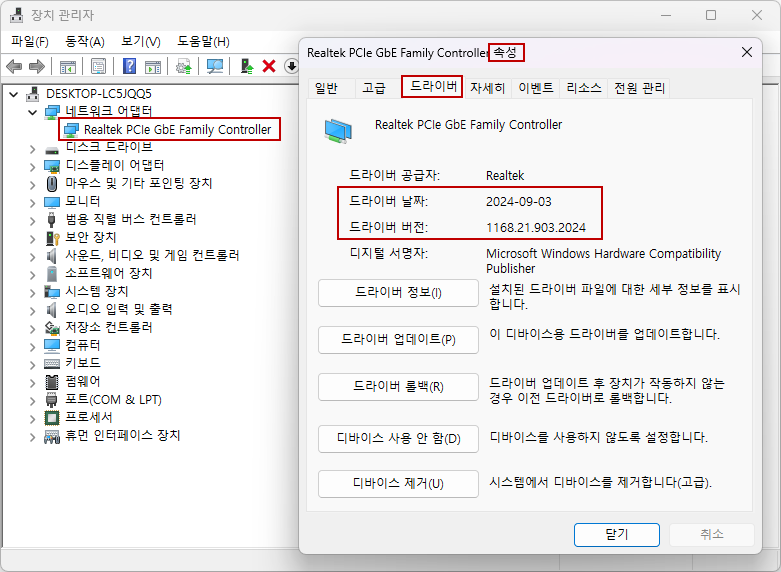
Task: Expand the 모니터 chevron
Action: 32,203
